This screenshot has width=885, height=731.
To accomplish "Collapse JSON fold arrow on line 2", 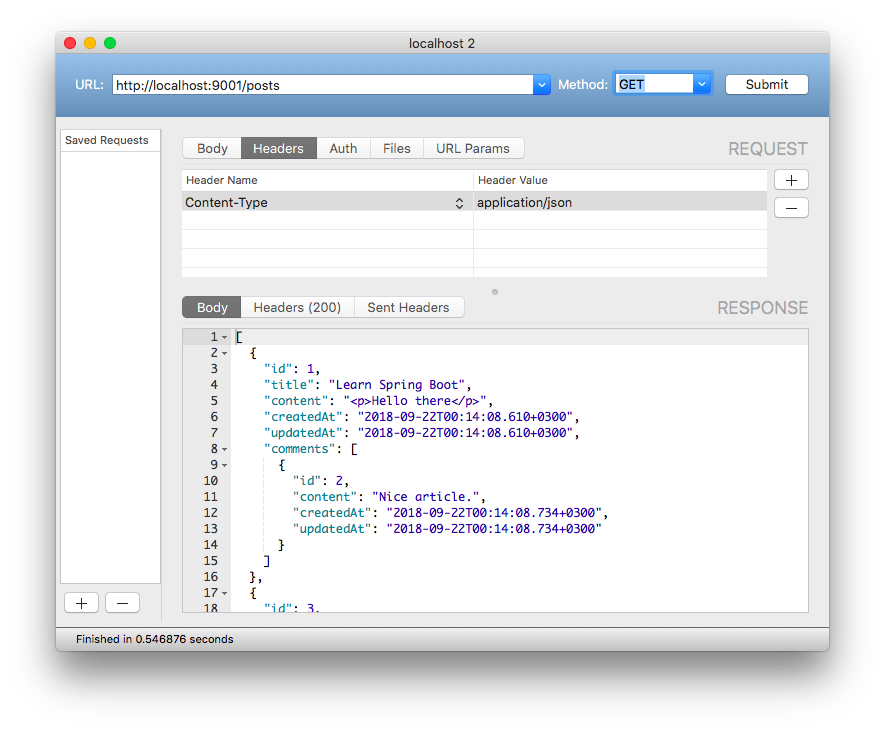I will tap(225, 353).
